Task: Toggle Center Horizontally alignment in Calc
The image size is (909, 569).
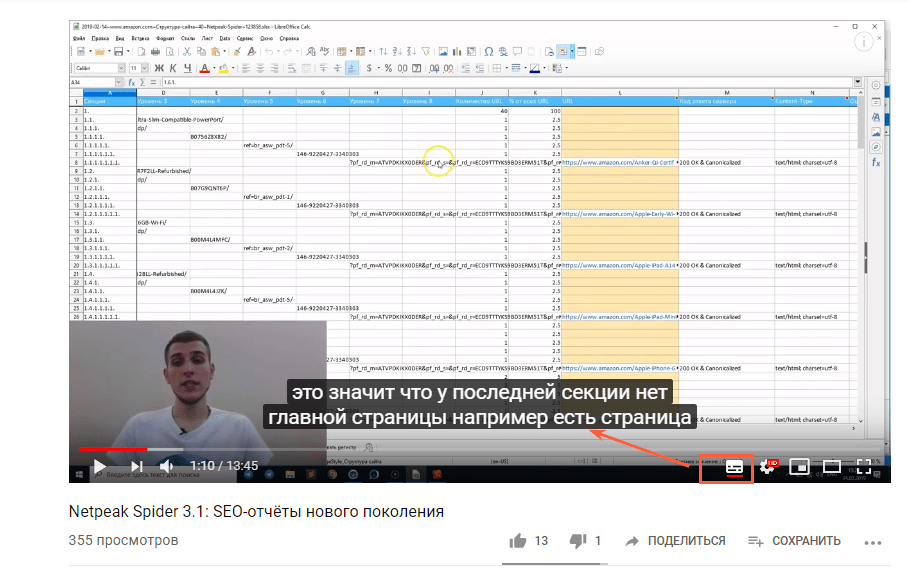Action: pyautogui.click(x=260, y=68)
